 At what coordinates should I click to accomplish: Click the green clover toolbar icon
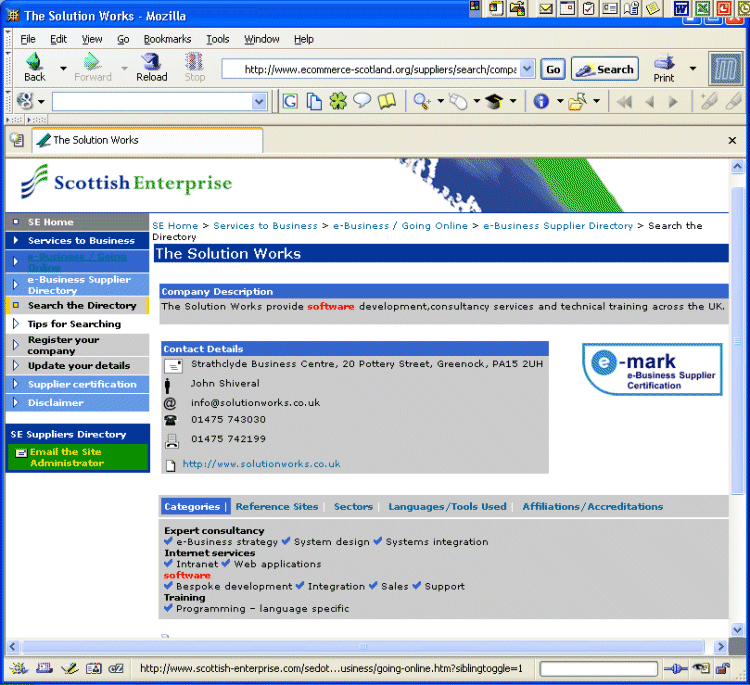coord(338,101)
